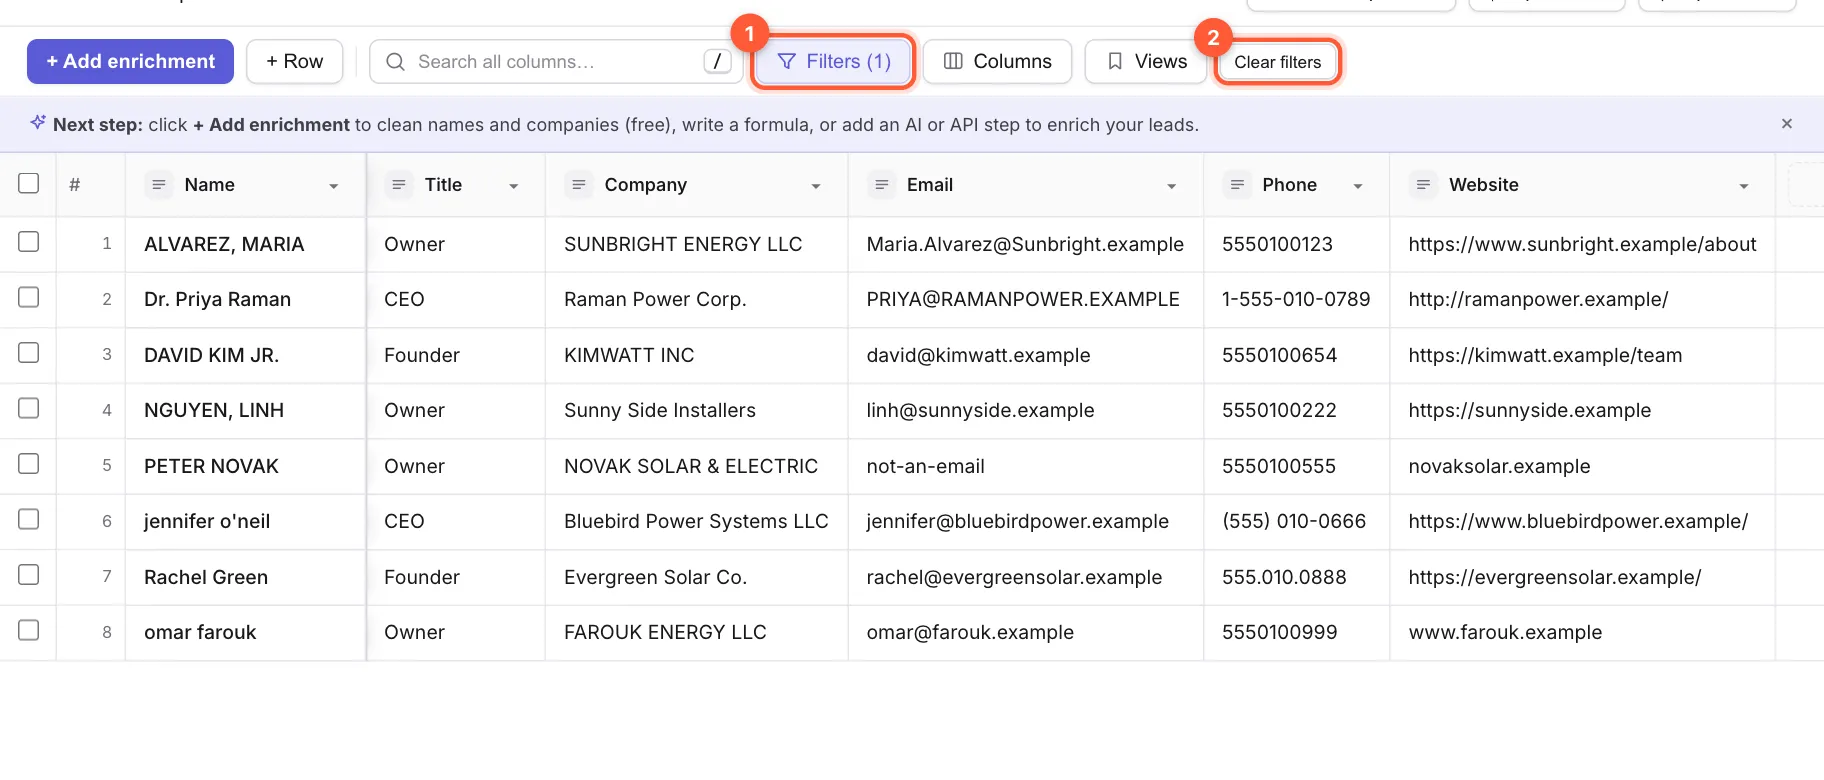1824x780 pixels.
Task: Clear filters button
Action: (1277, 62)
